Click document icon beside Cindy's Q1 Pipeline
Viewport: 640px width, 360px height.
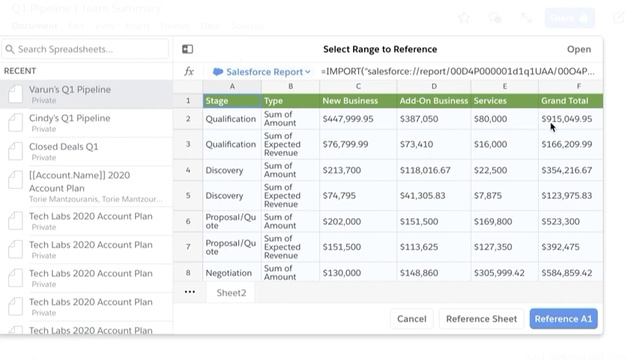[x=16, y=122]
